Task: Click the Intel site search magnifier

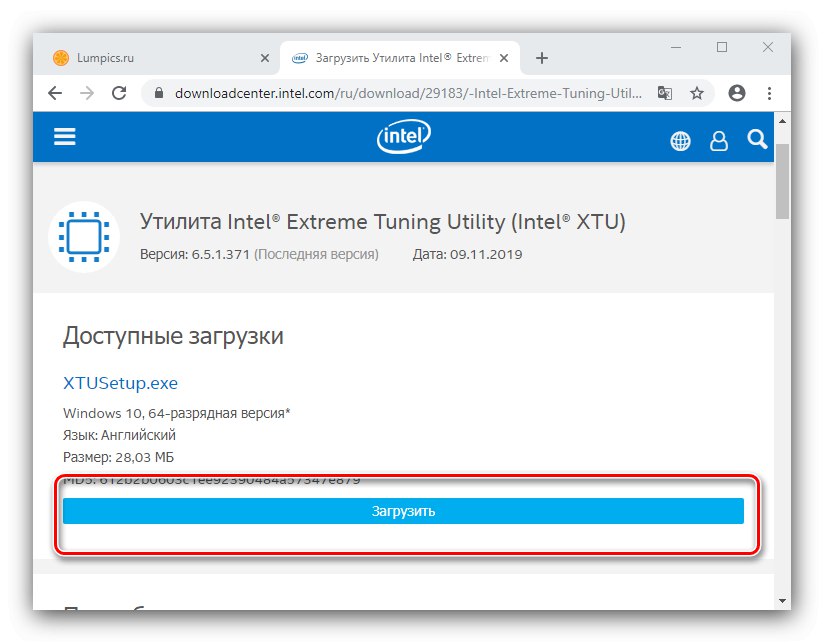Action: point(756,139)
